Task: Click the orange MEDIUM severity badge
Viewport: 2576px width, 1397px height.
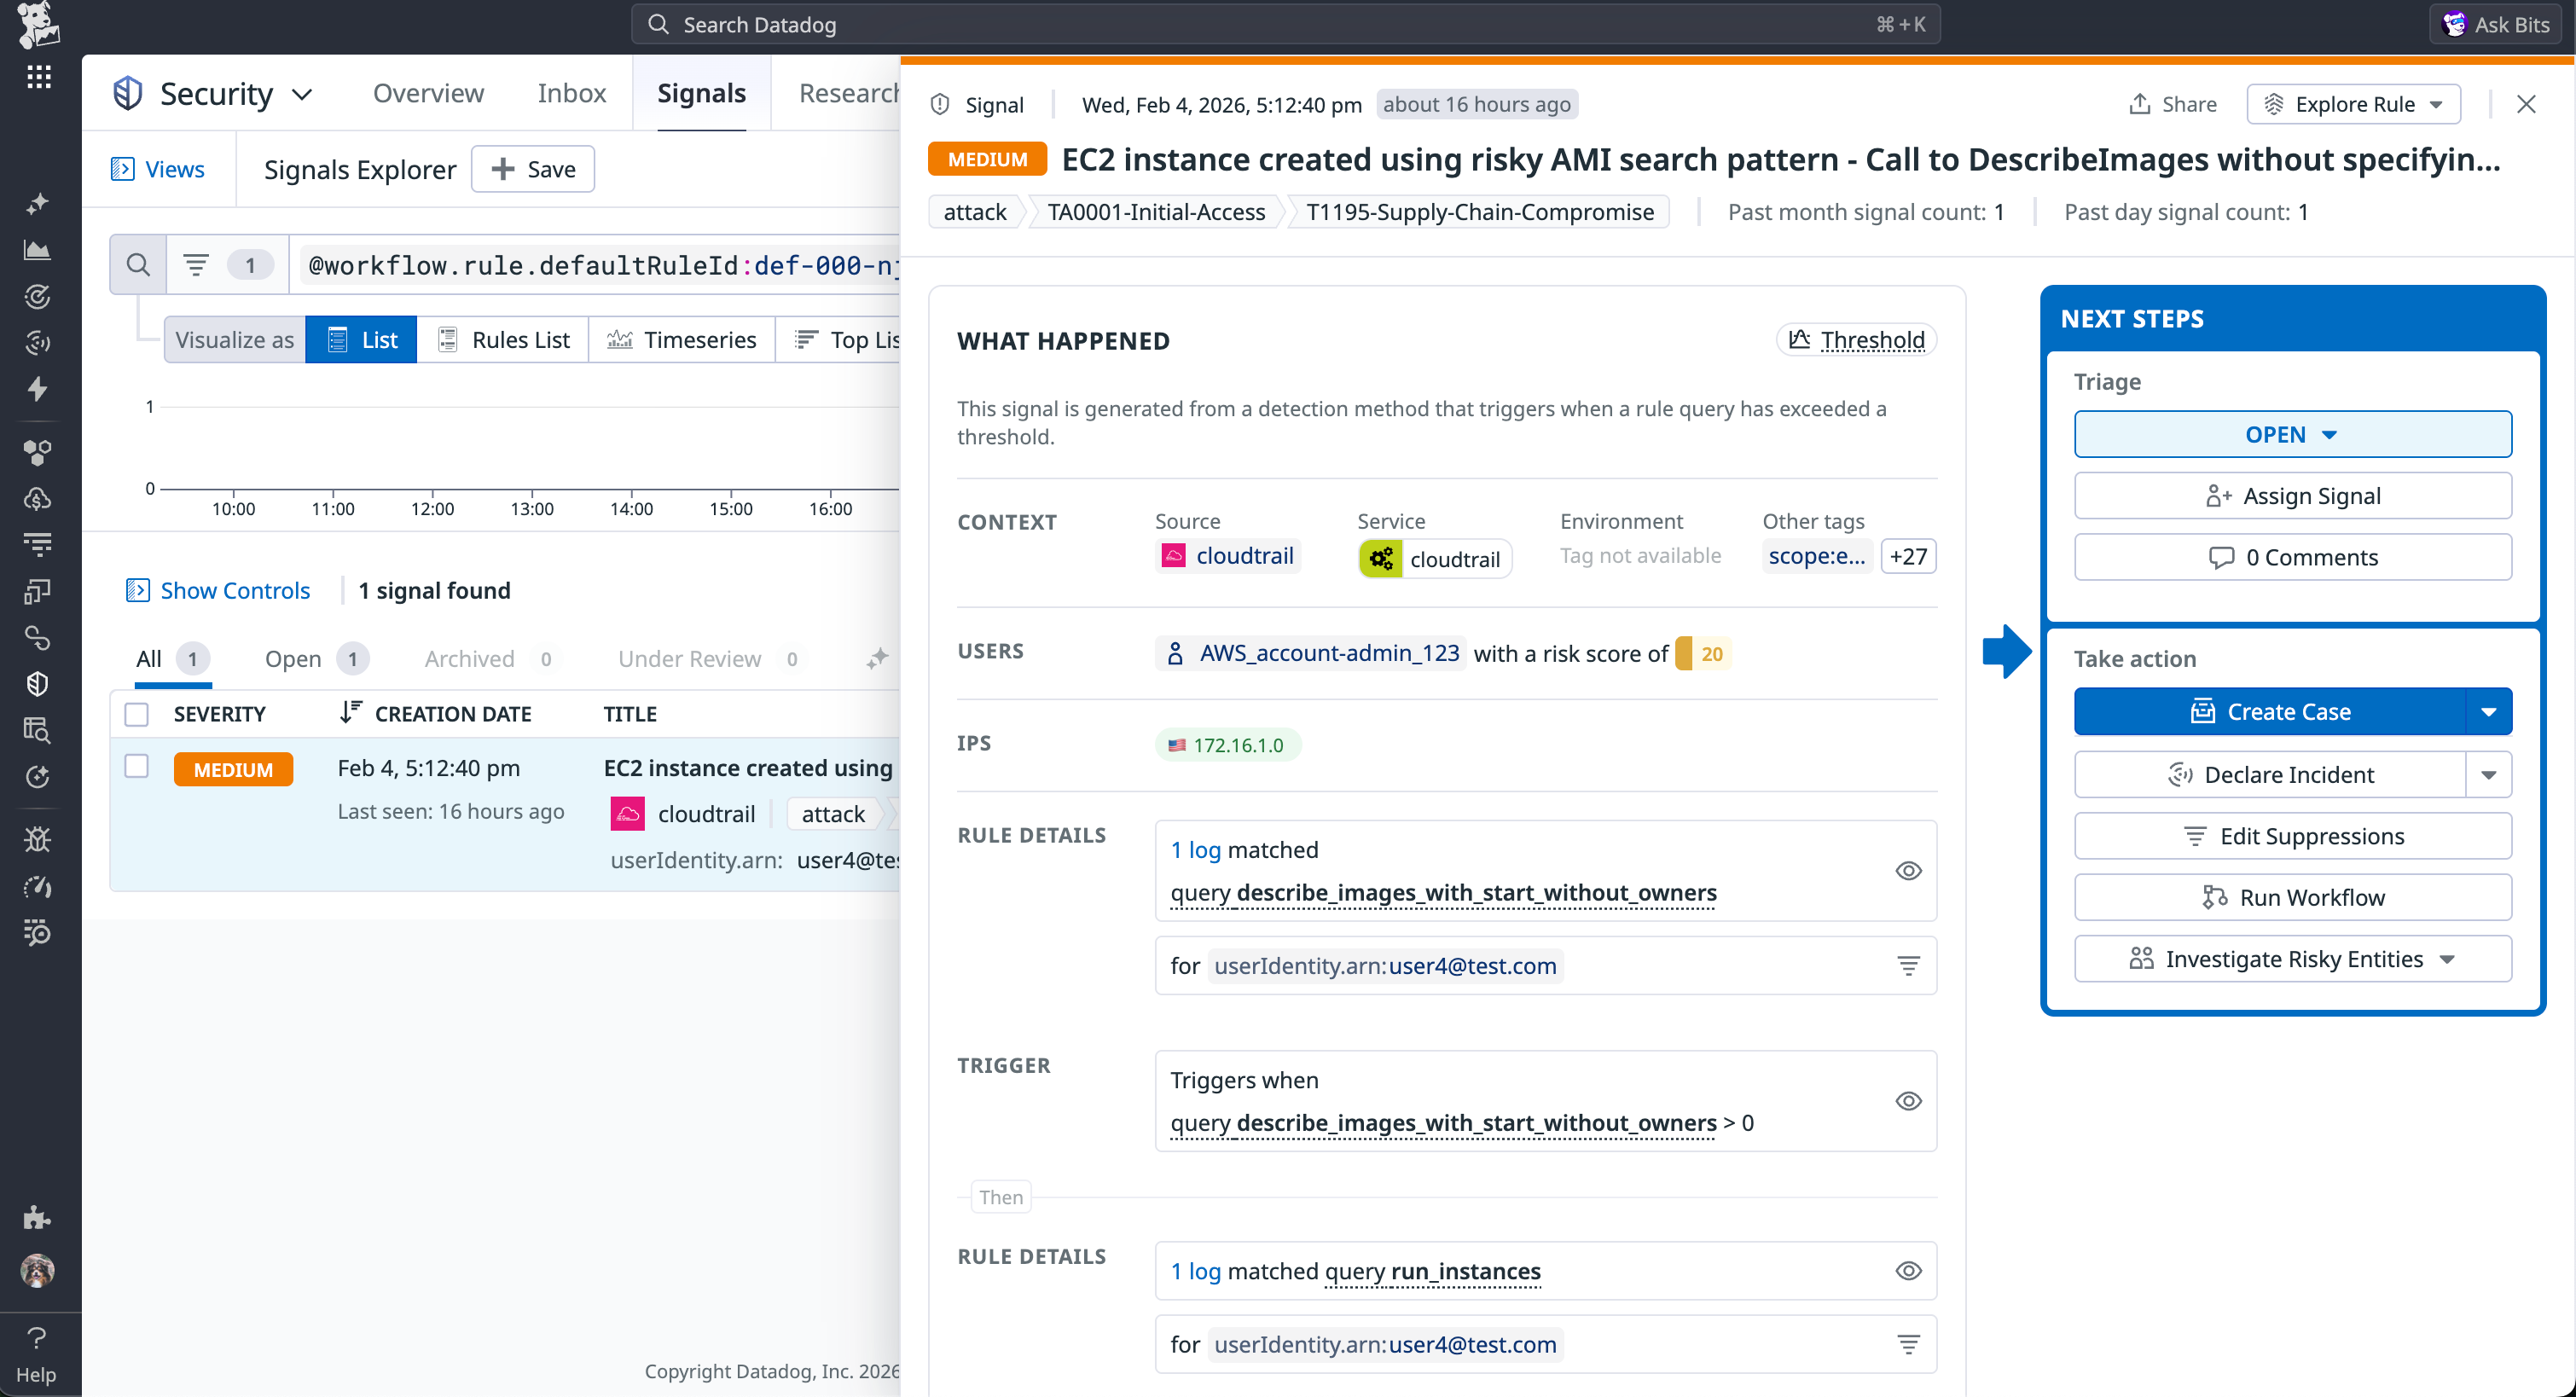Action: [x=233, y=768]
